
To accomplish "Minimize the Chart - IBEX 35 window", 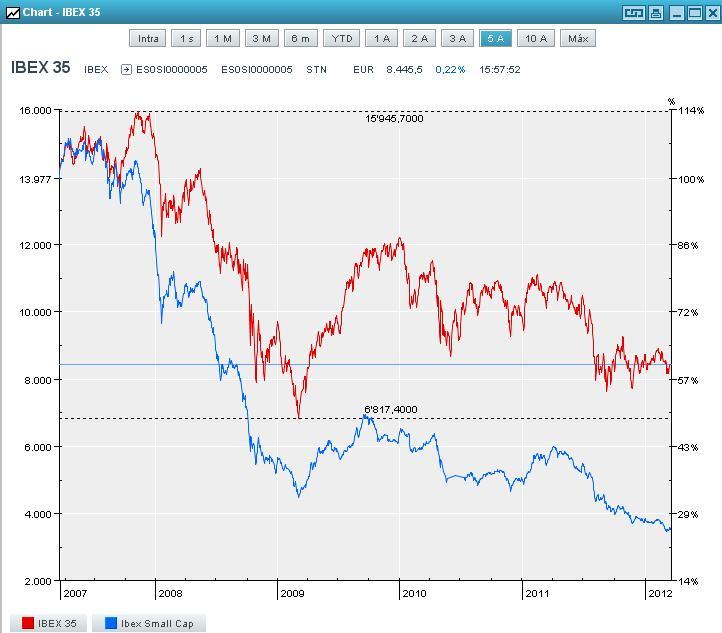I will 676,13.
